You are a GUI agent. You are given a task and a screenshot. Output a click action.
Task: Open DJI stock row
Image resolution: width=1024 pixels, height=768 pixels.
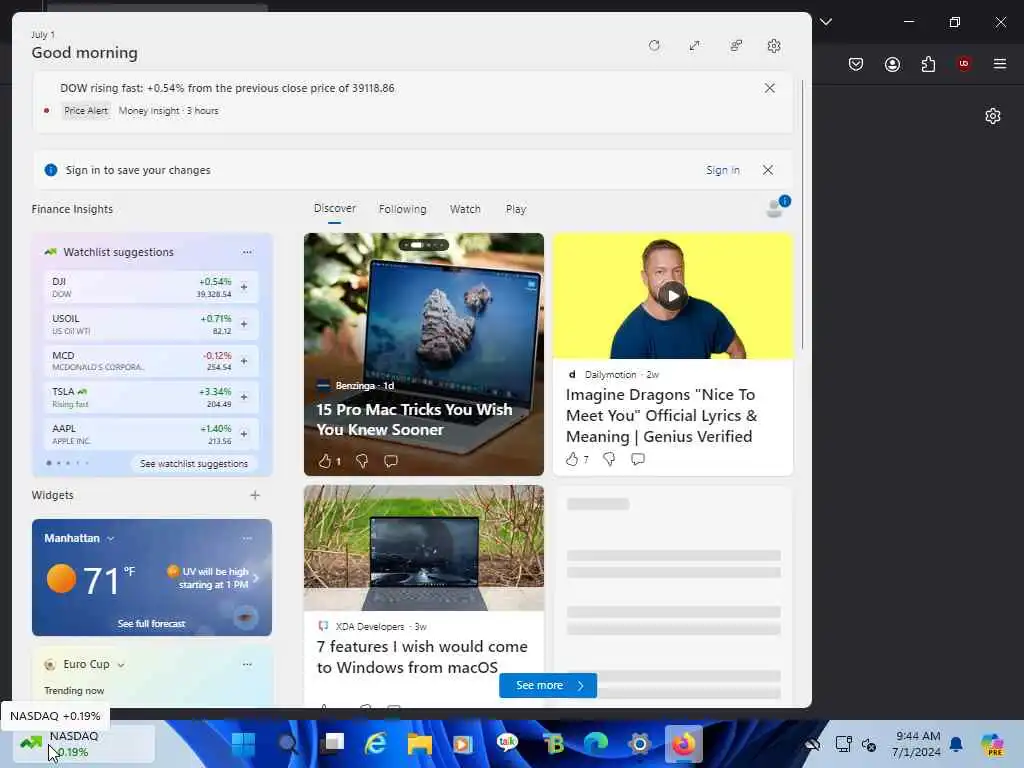click(x=151, y=287)
